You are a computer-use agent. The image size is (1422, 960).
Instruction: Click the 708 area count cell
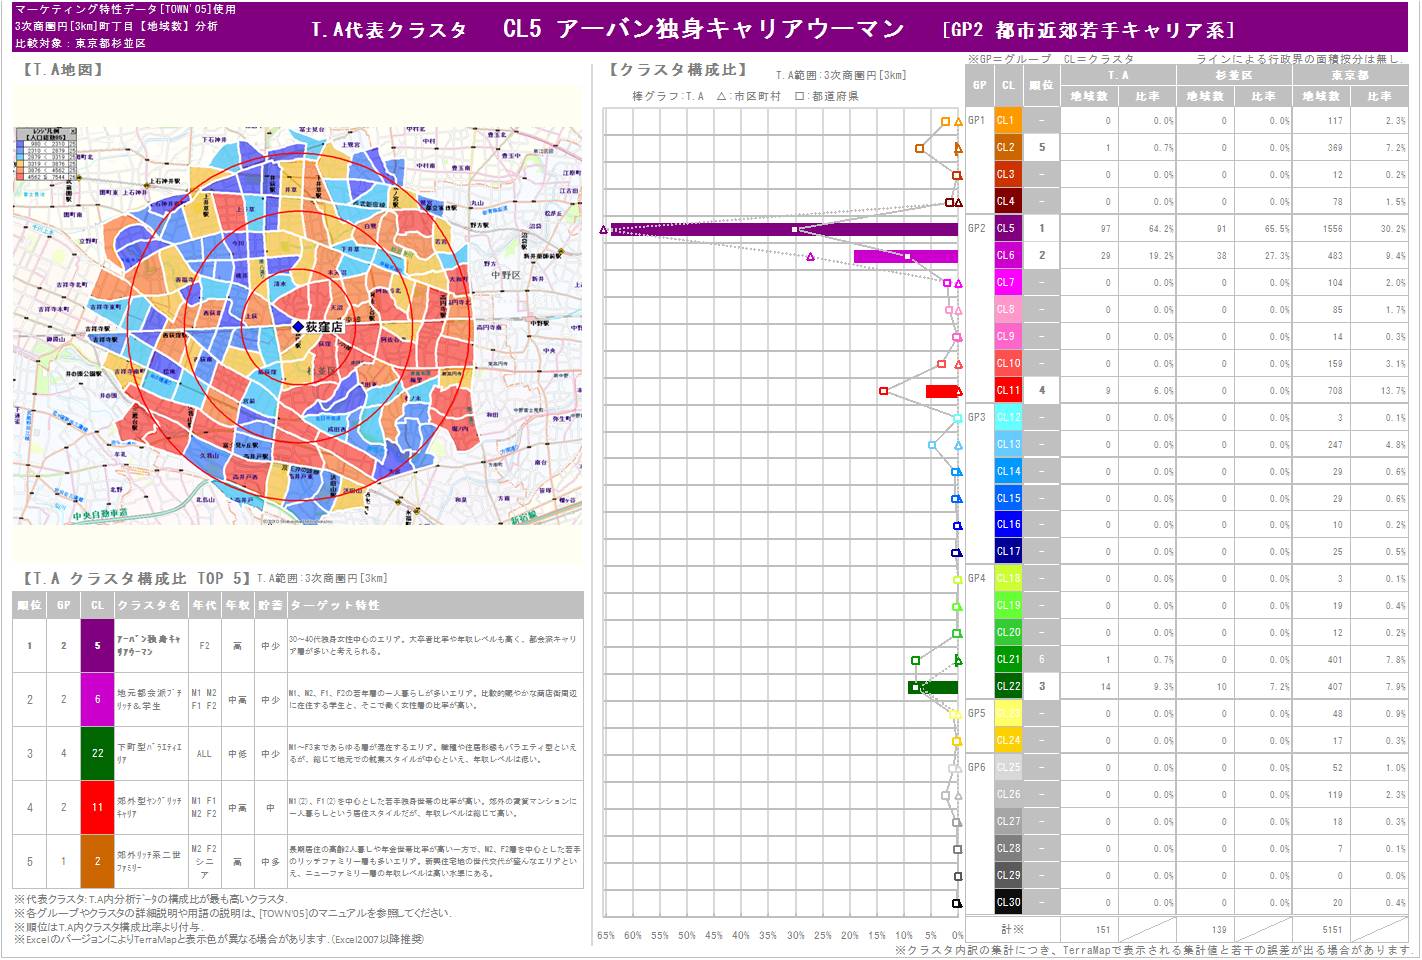pyautogui.click(x=1321, y=391)
